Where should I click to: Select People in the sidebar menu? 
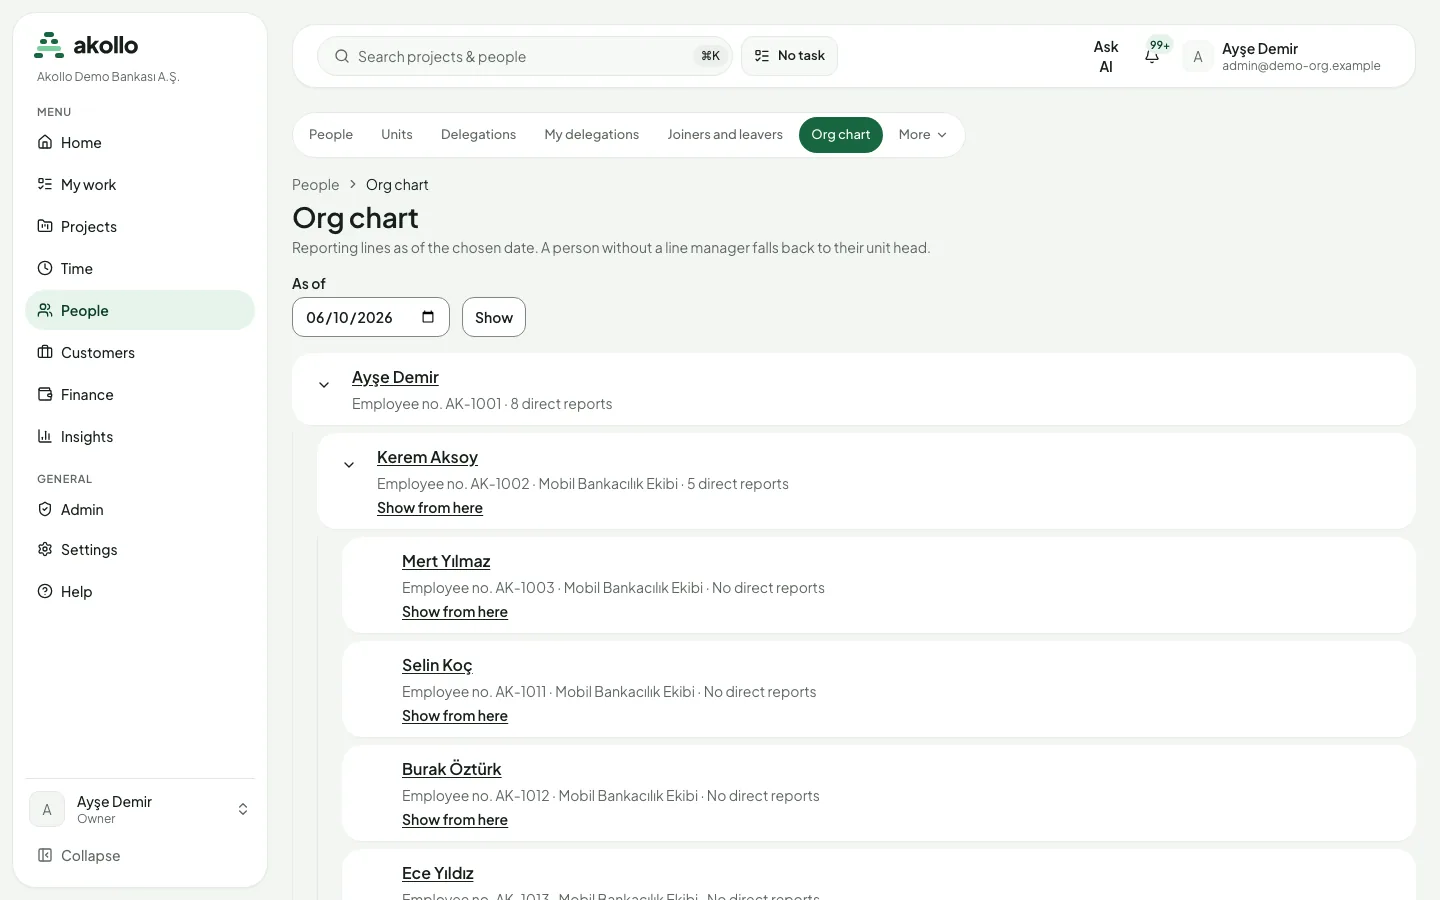tap(140, 311)
